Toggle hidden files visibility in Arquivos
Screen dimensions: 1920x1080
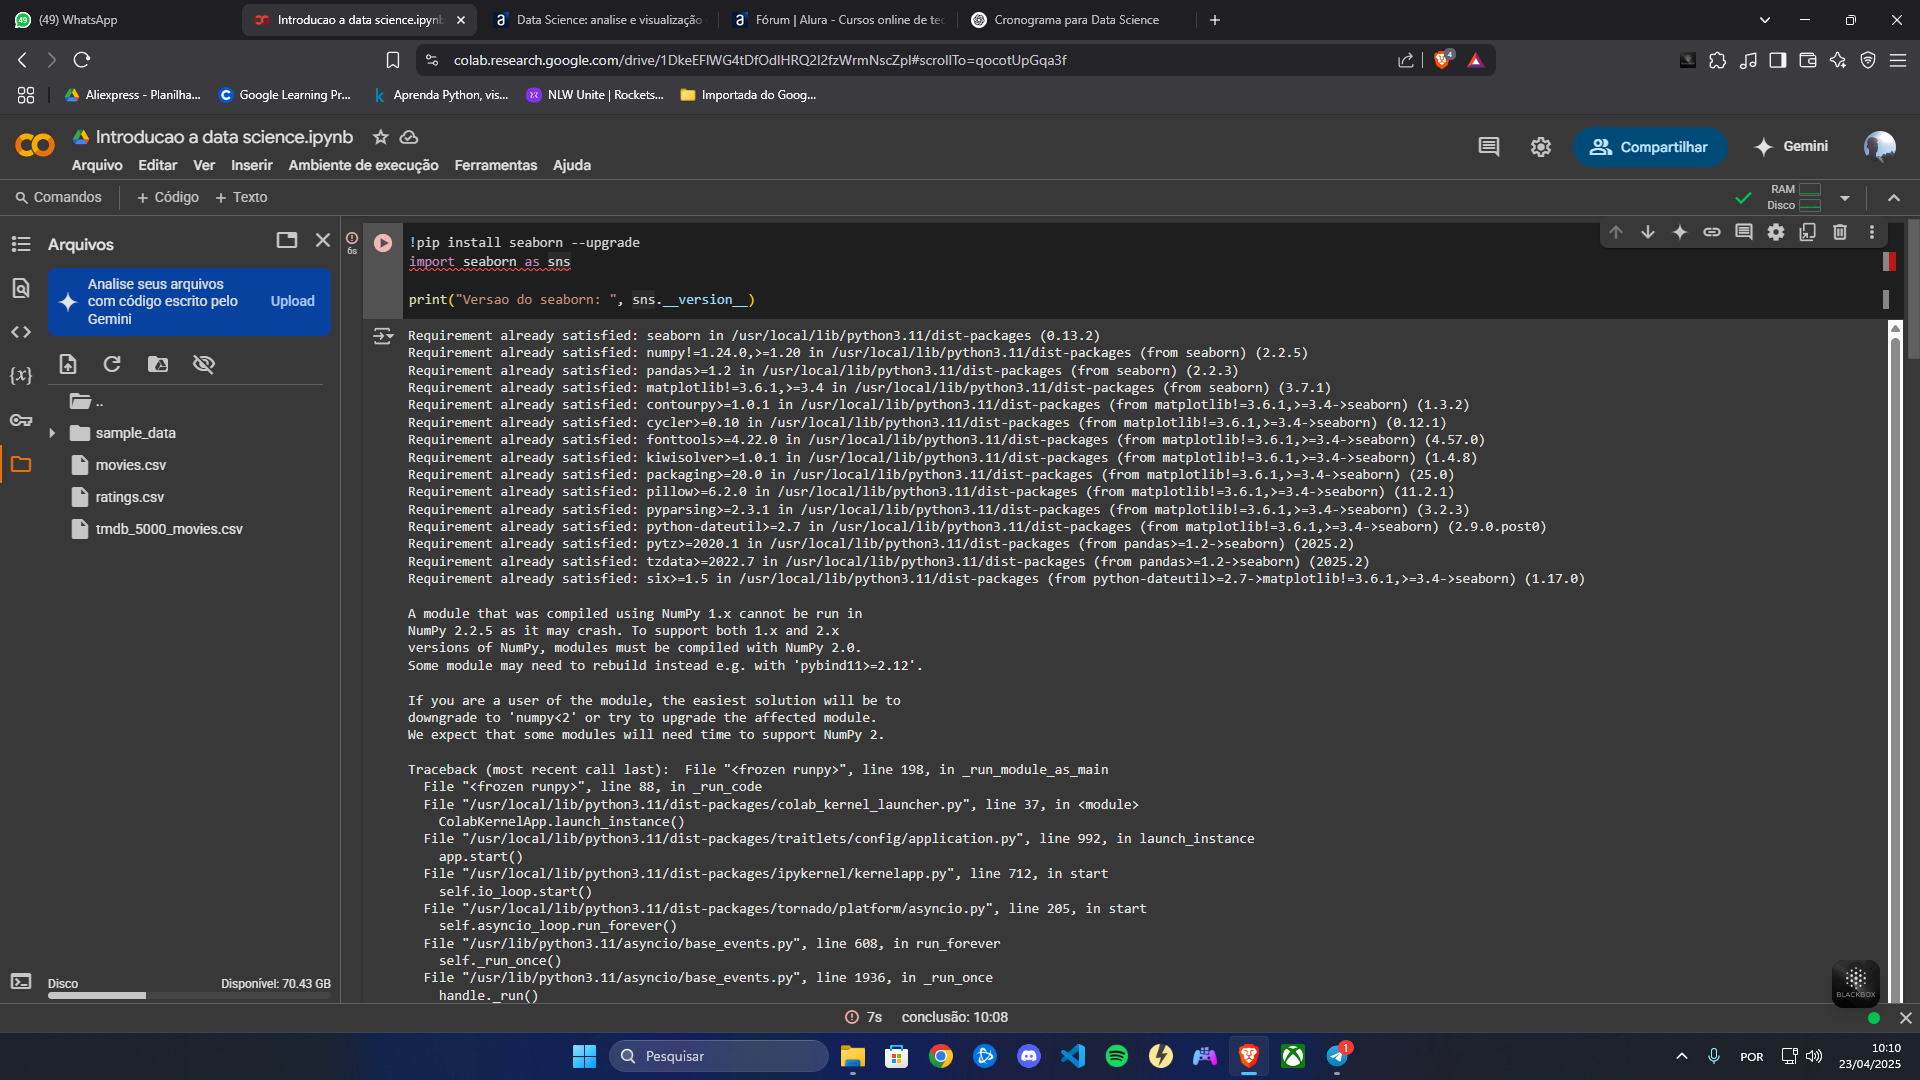tap(204, 364)
